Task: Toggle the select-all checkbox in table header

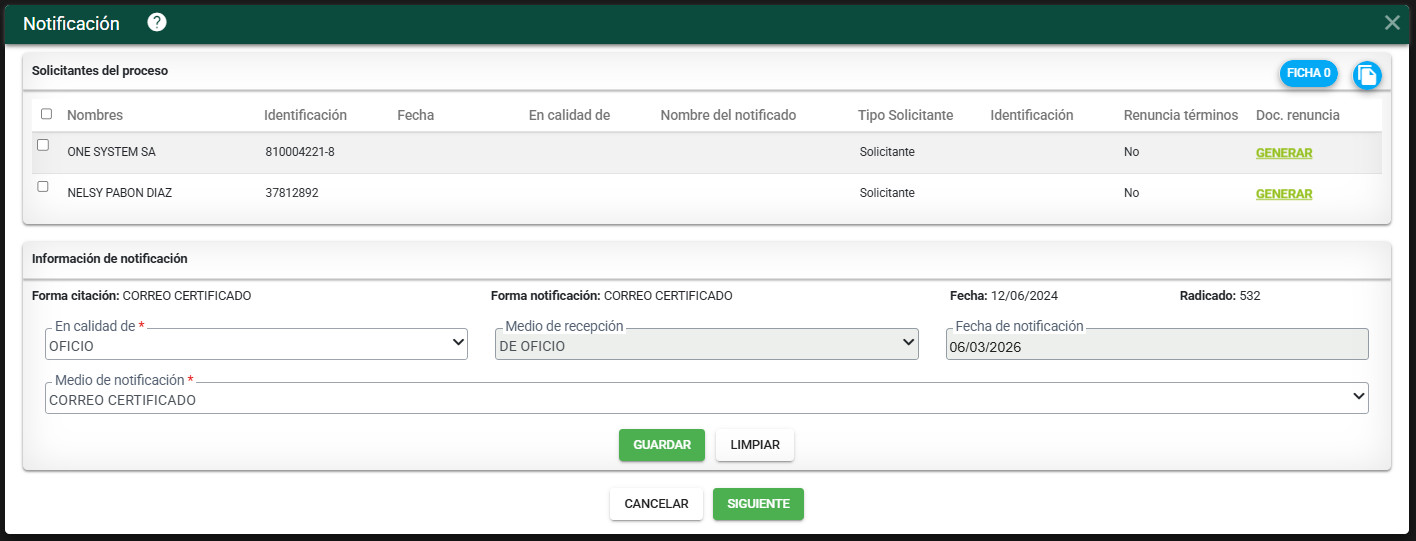Action: 46,114
